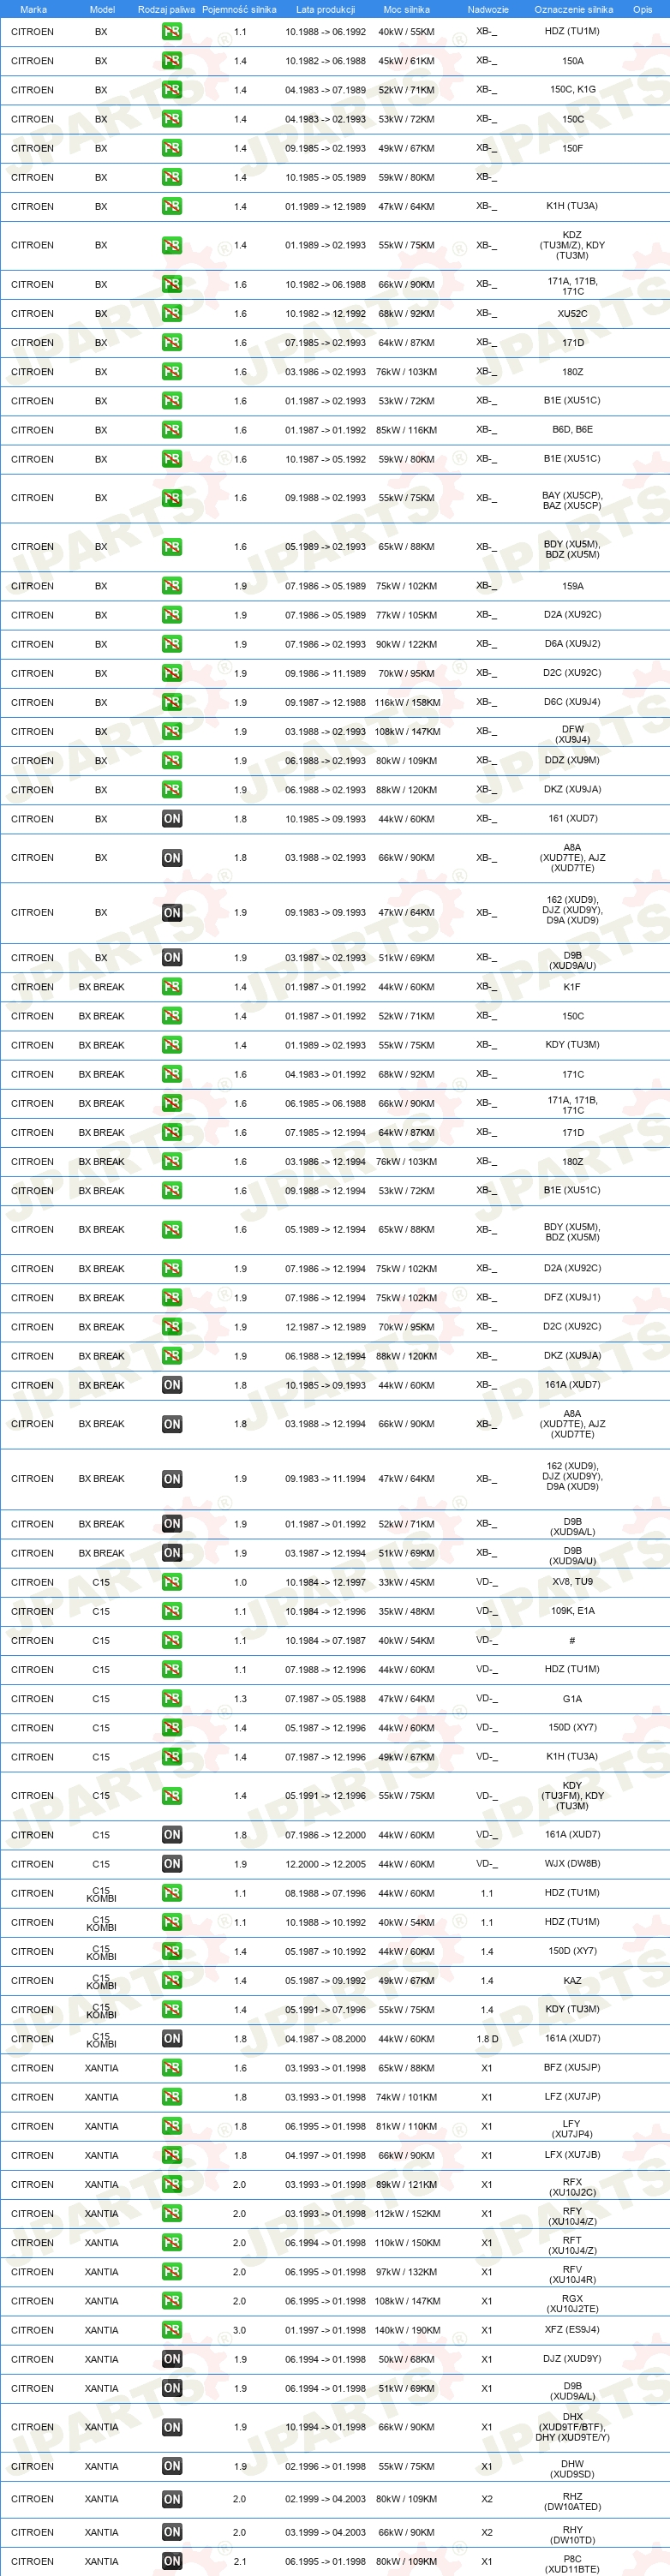Image resolution: width=670 pixels, height=2576 pixels.
Task: Click diesel ON icon in XANTIA DHW (XUD9SD) row
Action: [172, 2466]
